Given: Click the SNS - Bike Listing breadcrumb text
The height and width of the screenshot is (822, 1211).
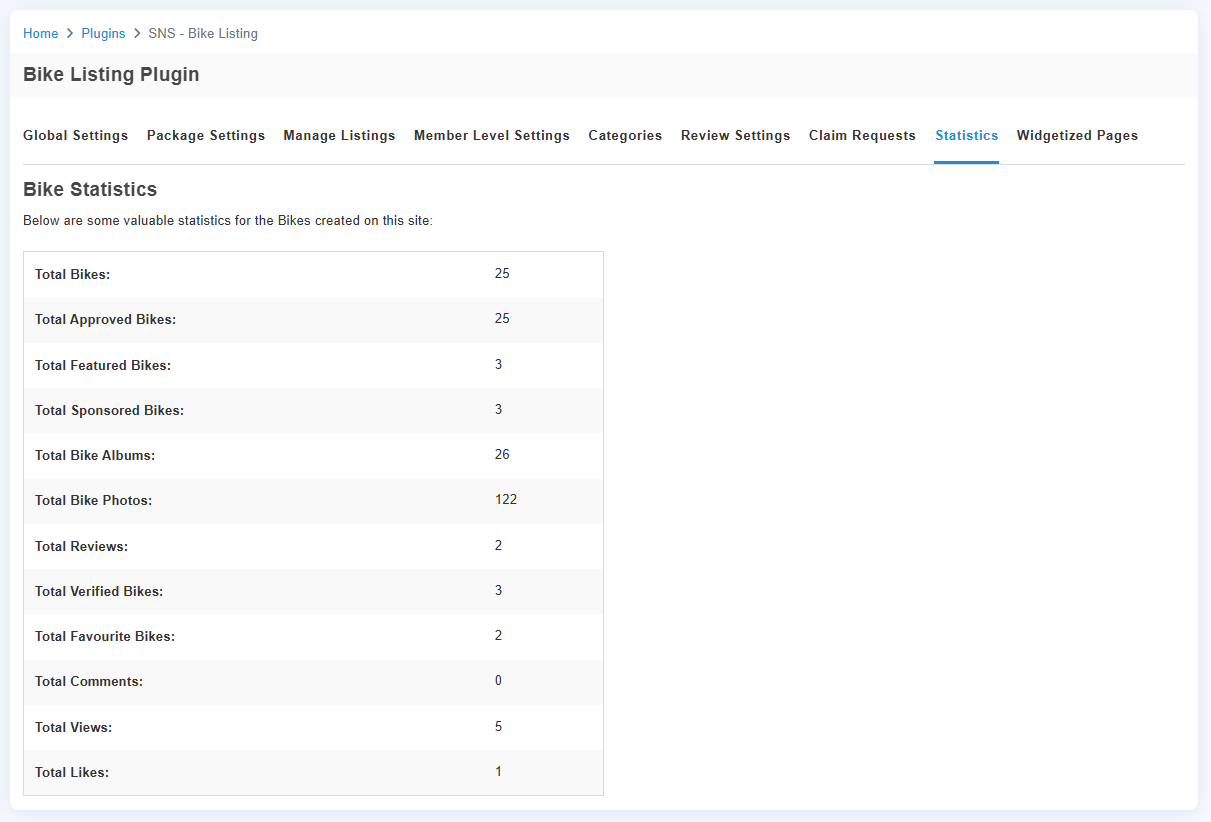Looking at the screenshot, I should click(203, 33).
